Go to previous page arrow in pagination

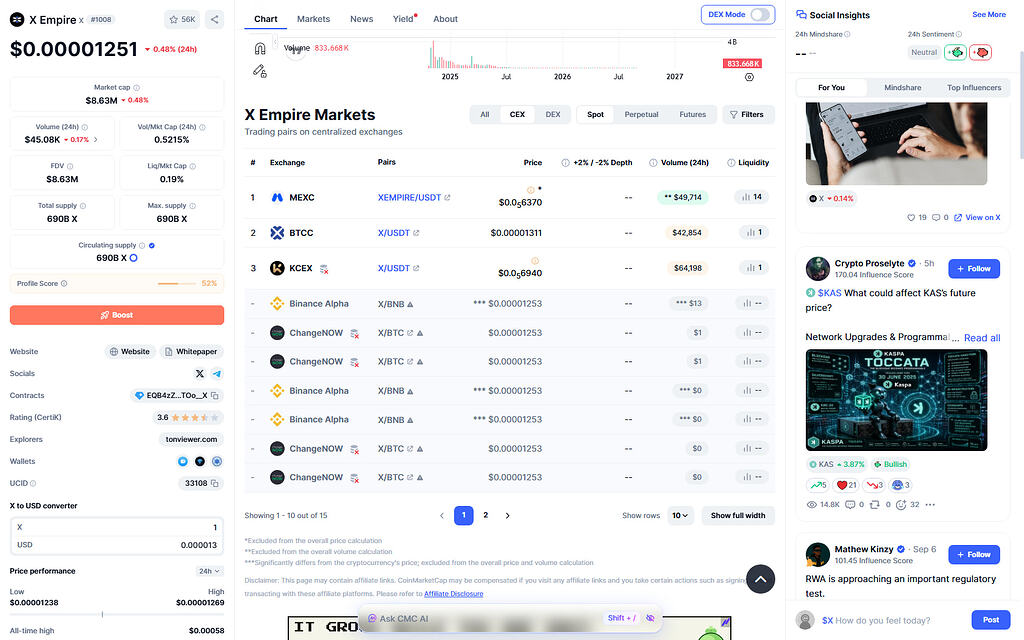click(x=441, y=515)
